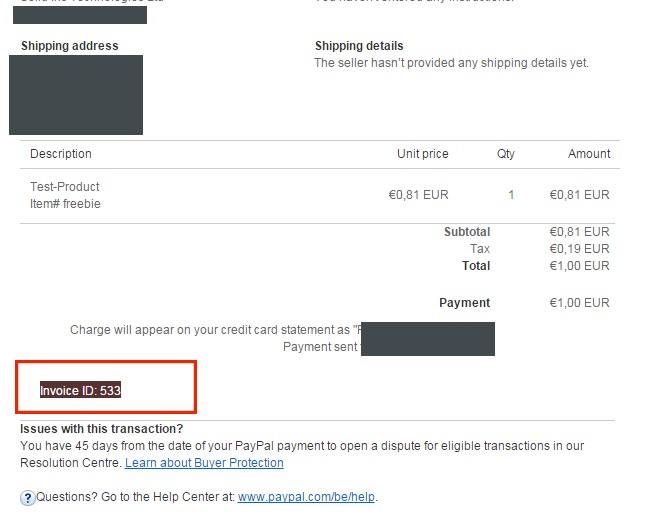
Task: Click the Payment label
Action: point(464,303)
